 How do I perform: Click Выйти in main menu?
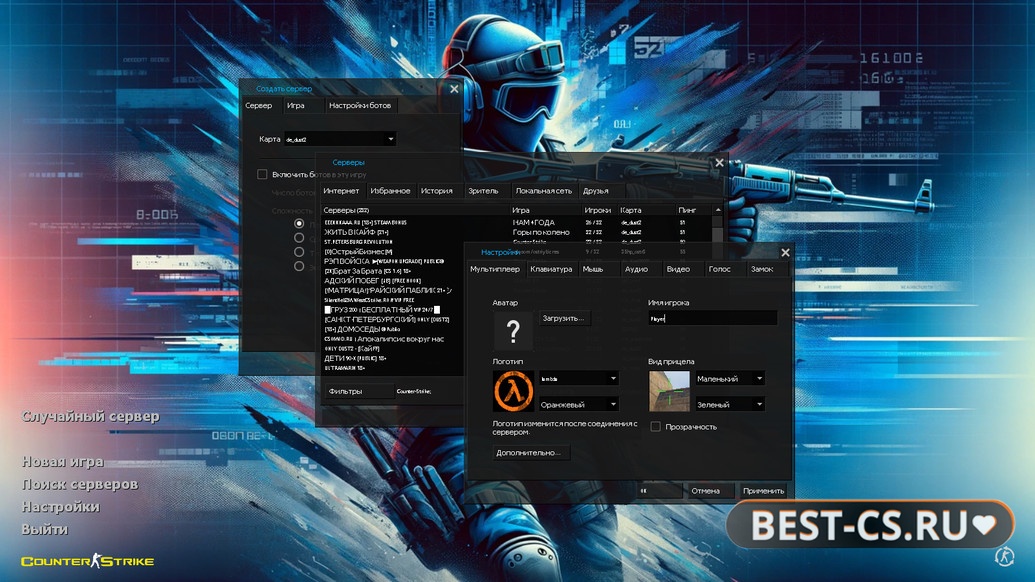click(x=45, y=529)
